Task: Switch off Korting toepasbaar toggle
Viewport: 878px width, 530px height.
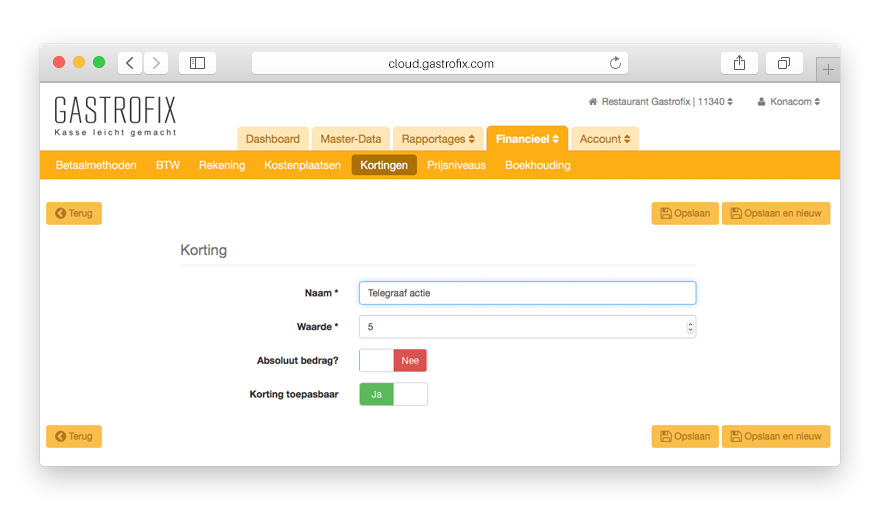Action: [x=393, y=394]
